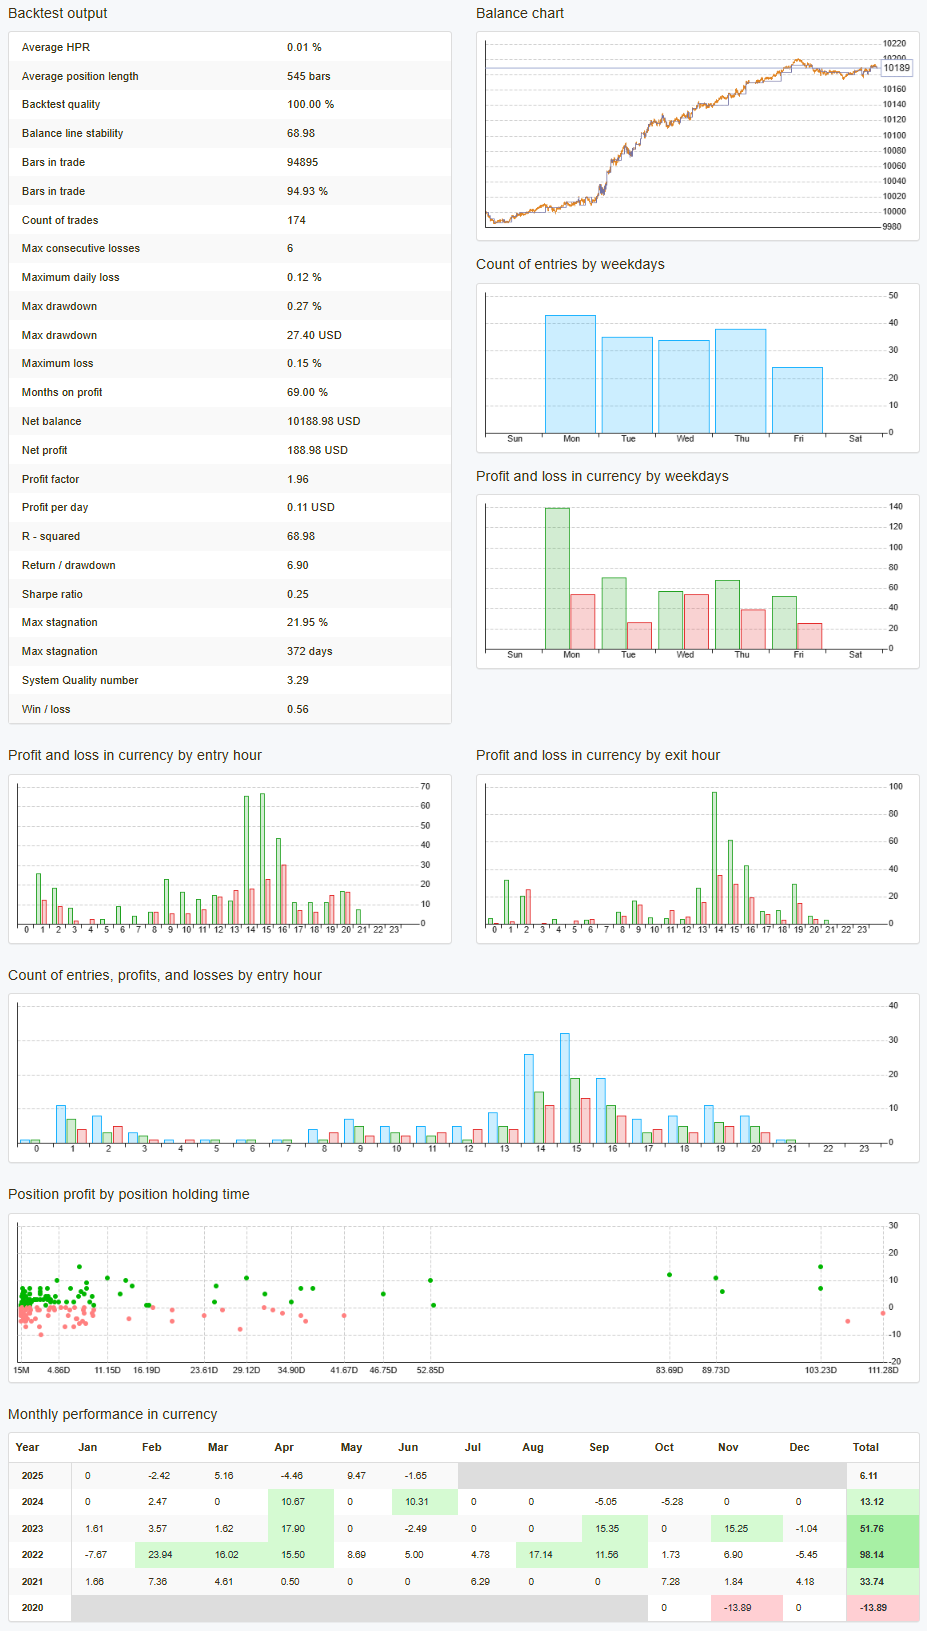Click the "0.01 %" Average HPR value

[x=304, y=47]
